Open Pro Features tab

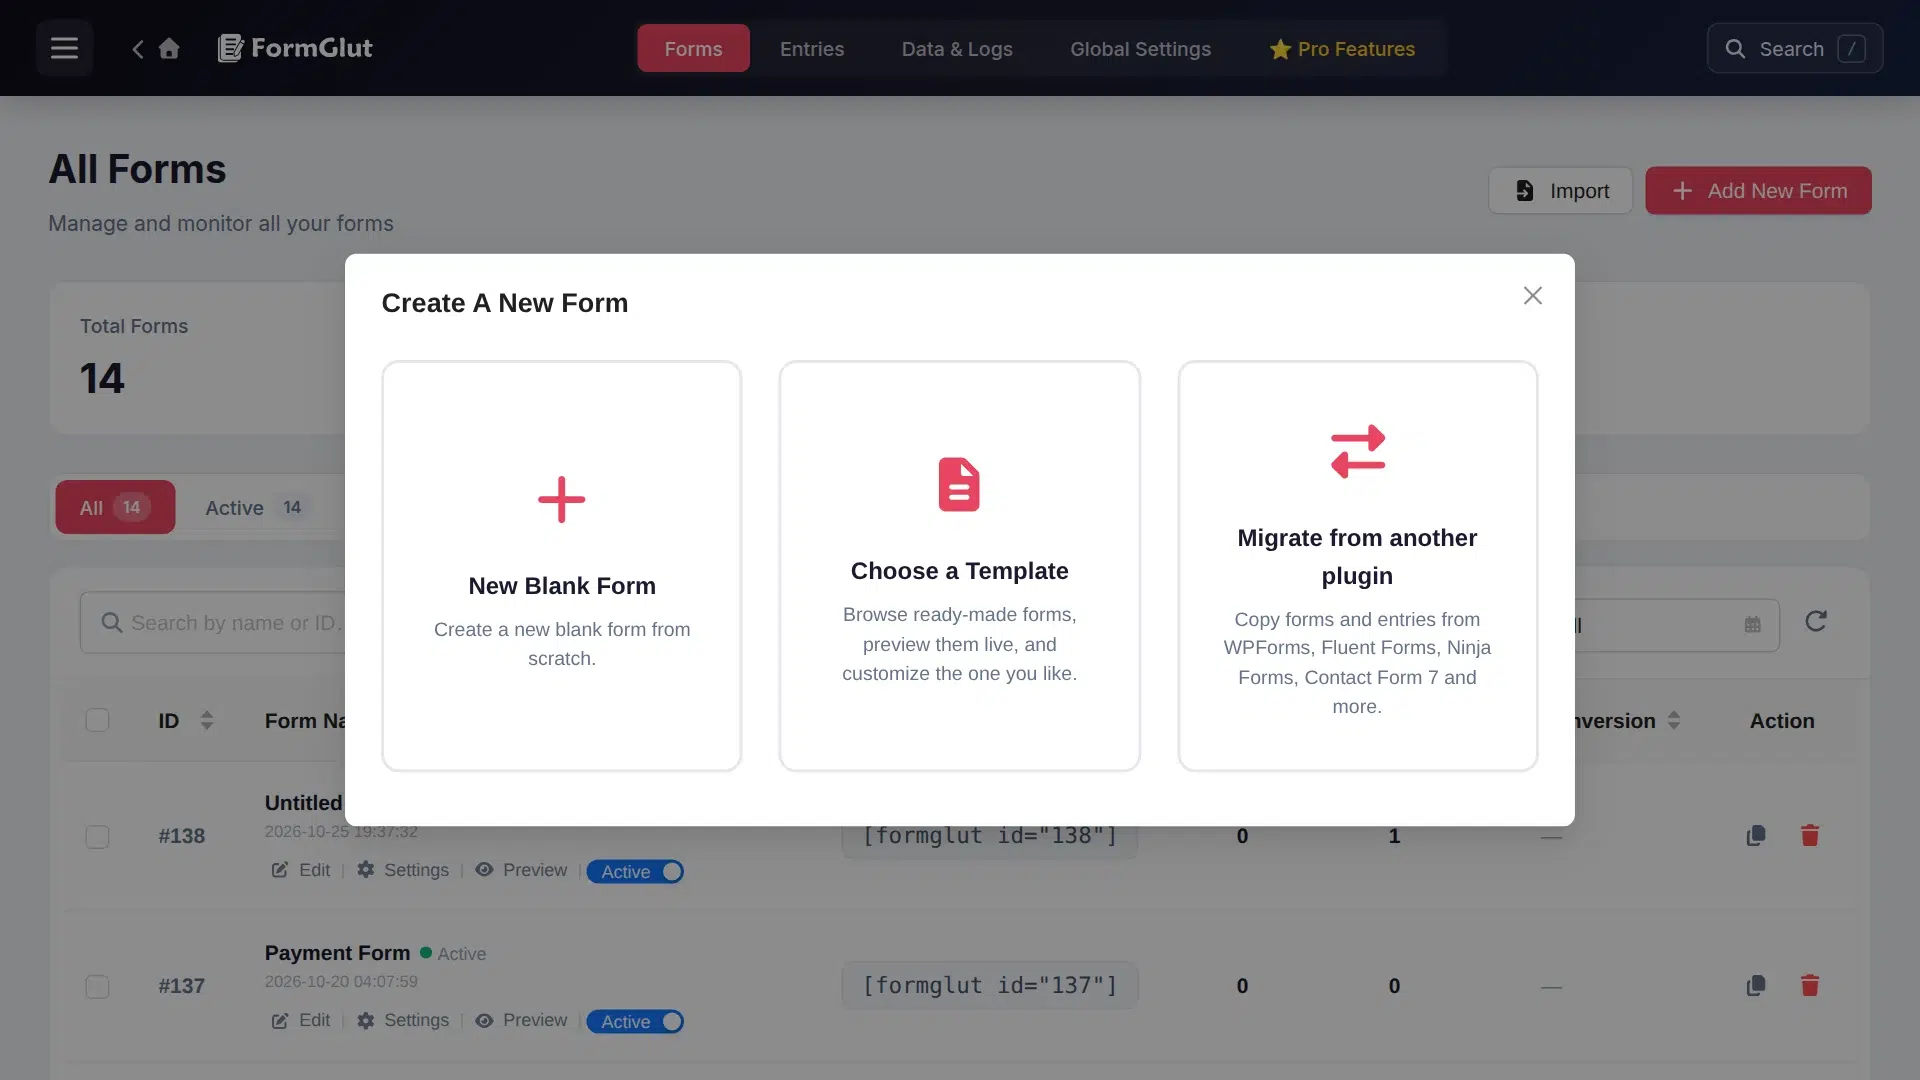(1342, 49)
